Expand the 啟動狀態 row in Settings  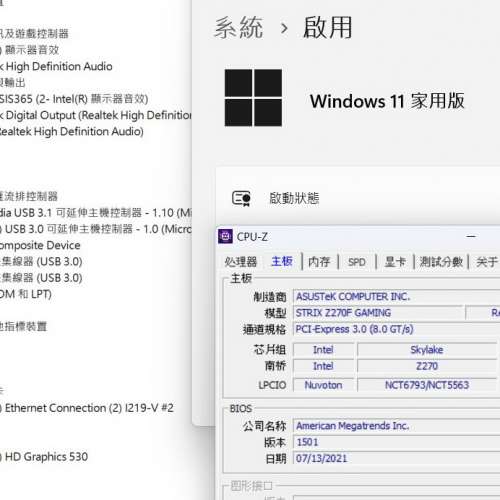point(358,198)
